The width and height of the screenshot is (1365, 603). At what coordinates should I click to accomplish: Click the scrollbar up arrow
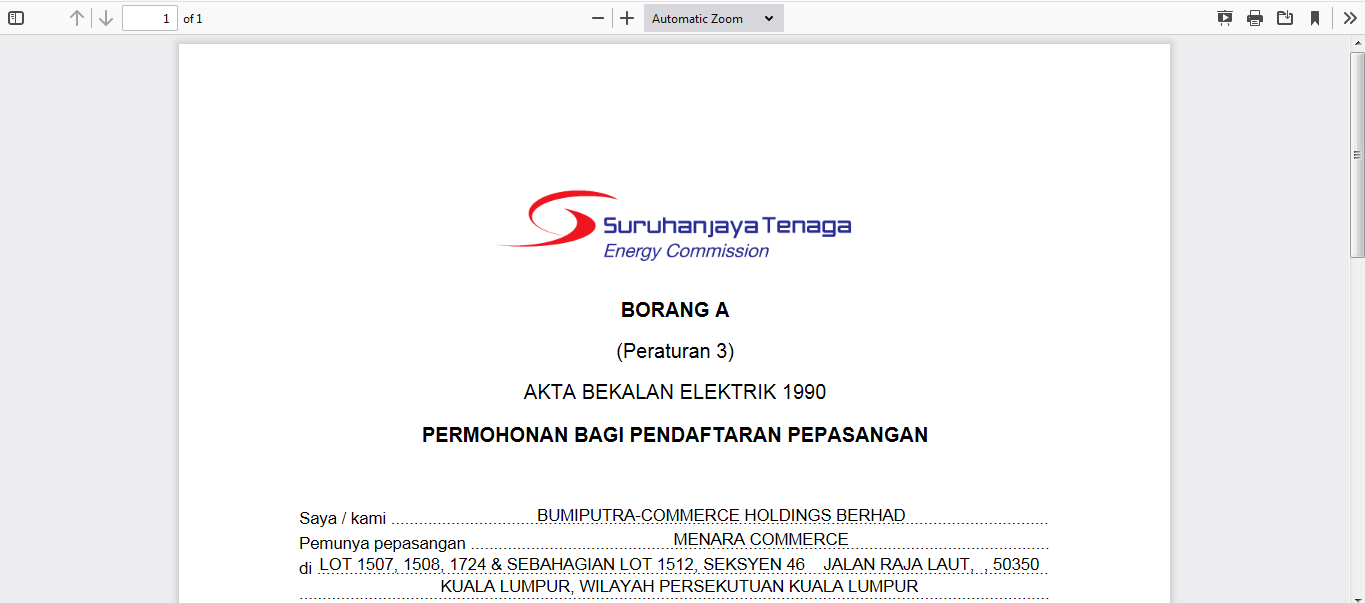pos(1357,44)
